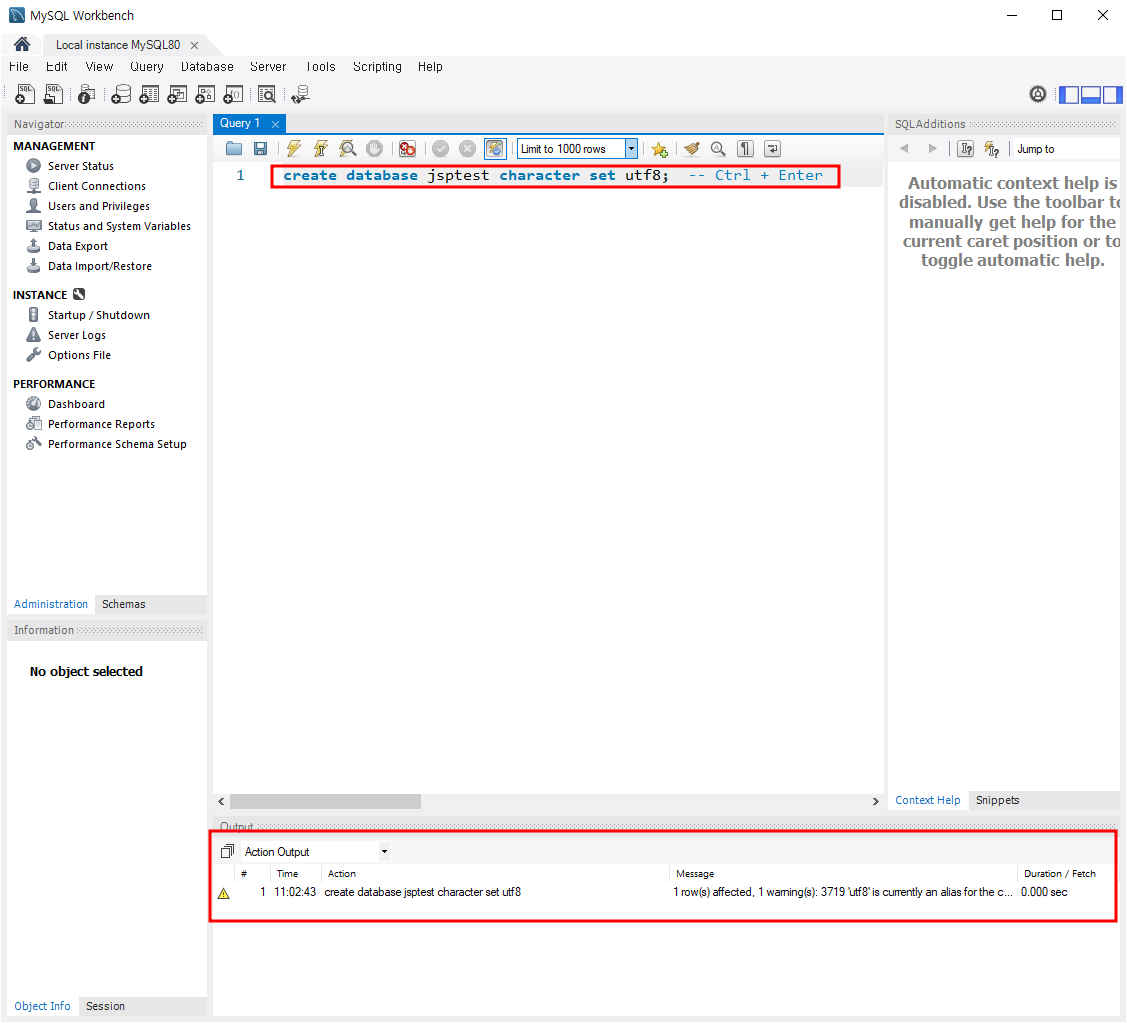Click the editor horizontal scrollbar thumb
The width and height of the screenshot is (1127, 1023).
[x=325, y=802]
